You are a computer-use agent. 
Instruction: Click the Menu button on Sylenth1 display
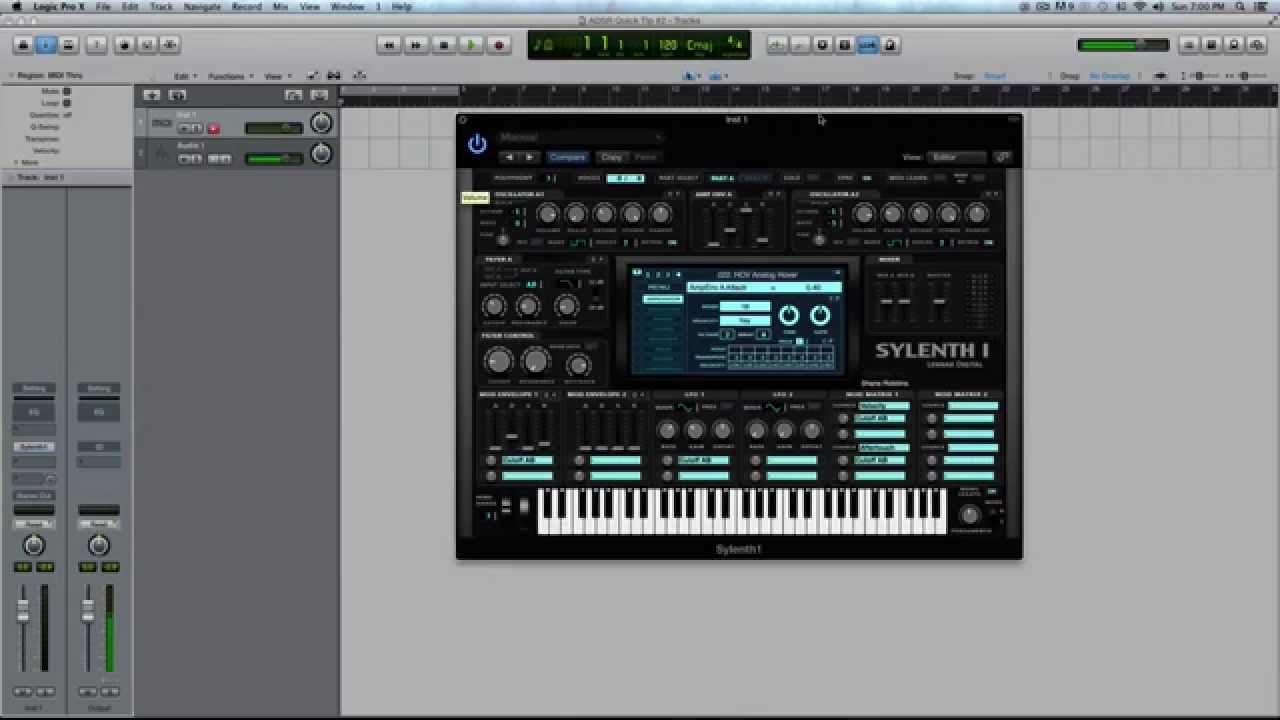659,287
